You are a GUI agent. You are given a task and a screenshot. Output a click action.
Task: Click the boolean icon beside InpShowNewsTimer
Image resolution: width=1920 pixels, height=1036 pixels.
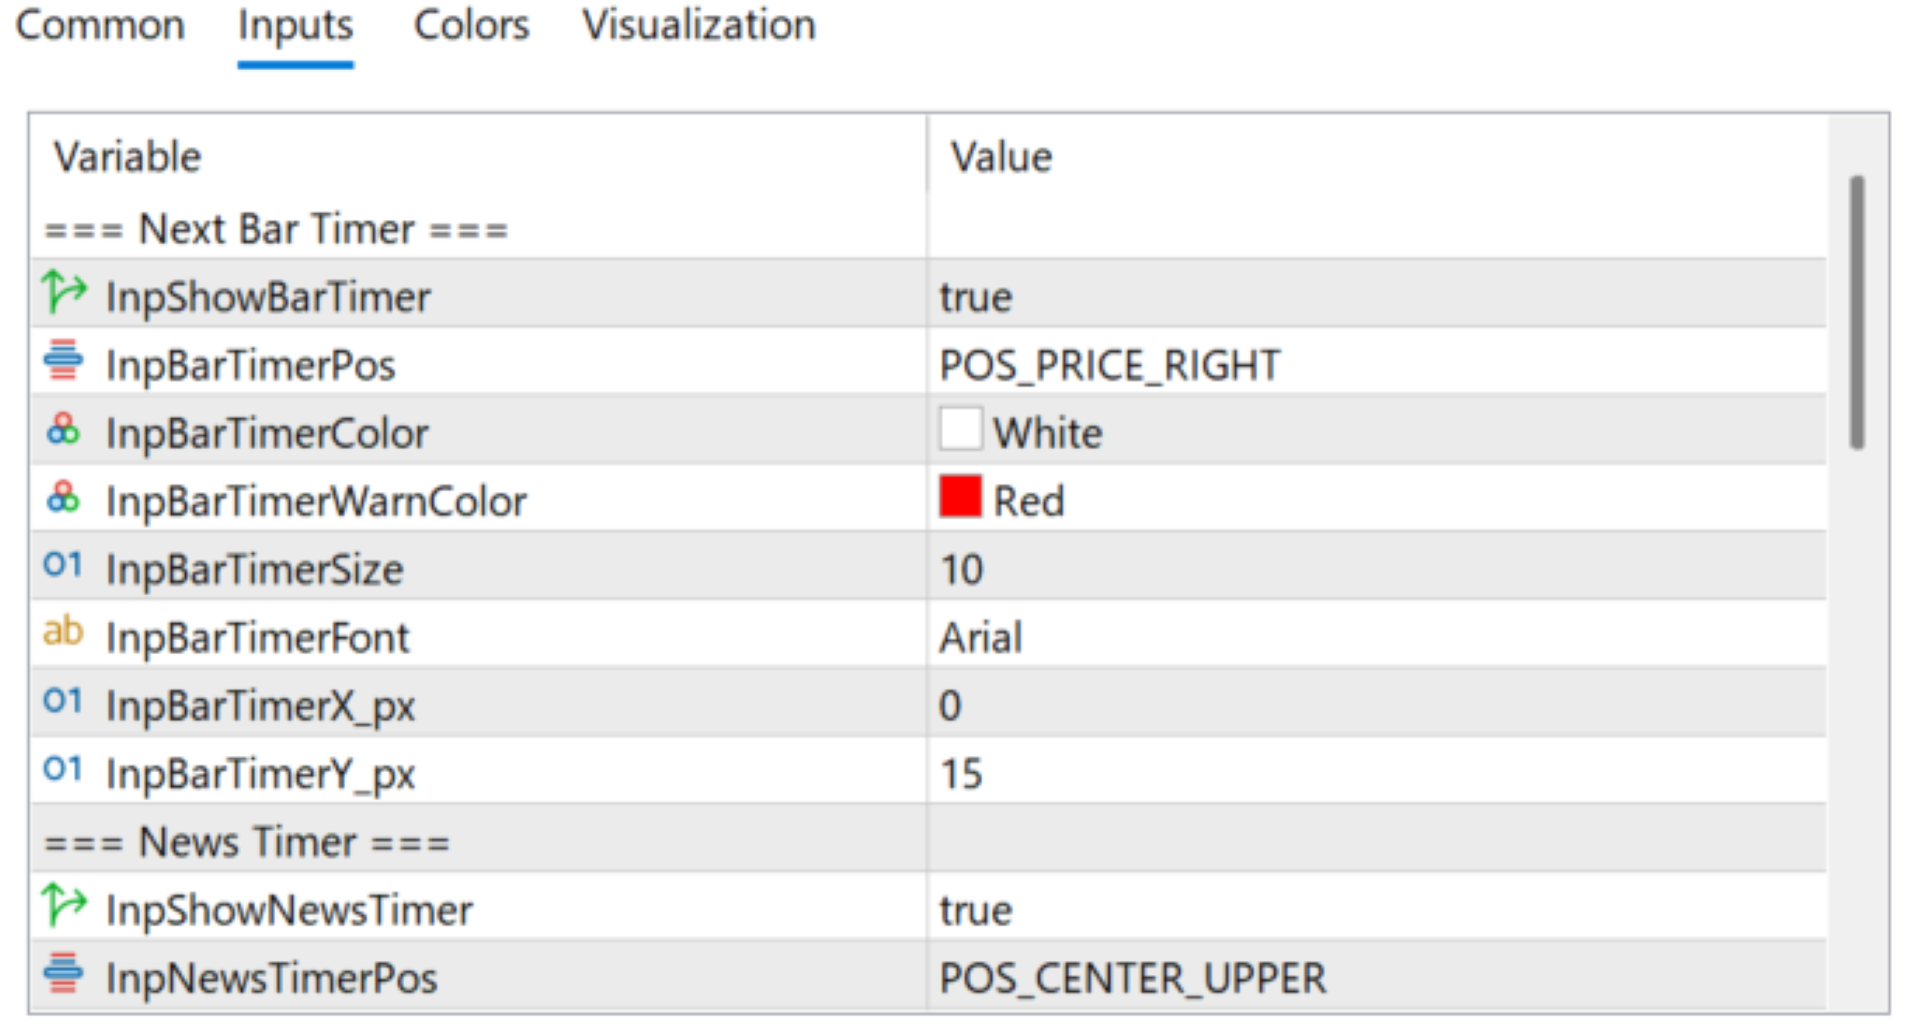point(64,907)
